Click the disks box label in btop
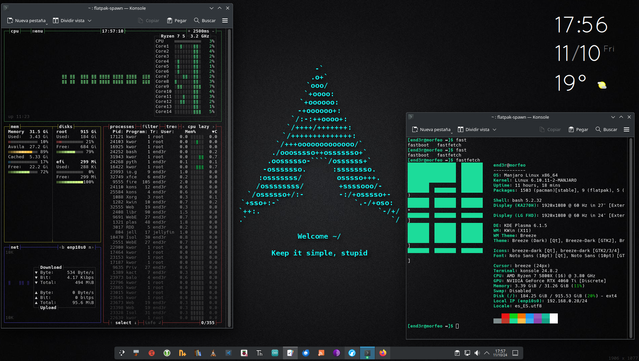Image resolution: width=639 pixels, height=361 pixels. pos(65,126)
